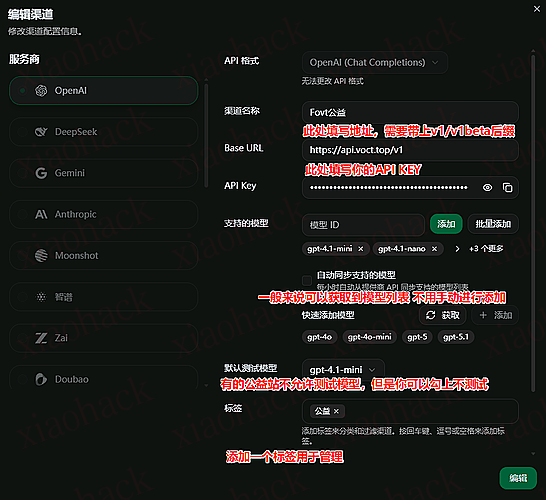Click the Base URL input field
The height and width of the screenshot is (500, 546).
410,150
